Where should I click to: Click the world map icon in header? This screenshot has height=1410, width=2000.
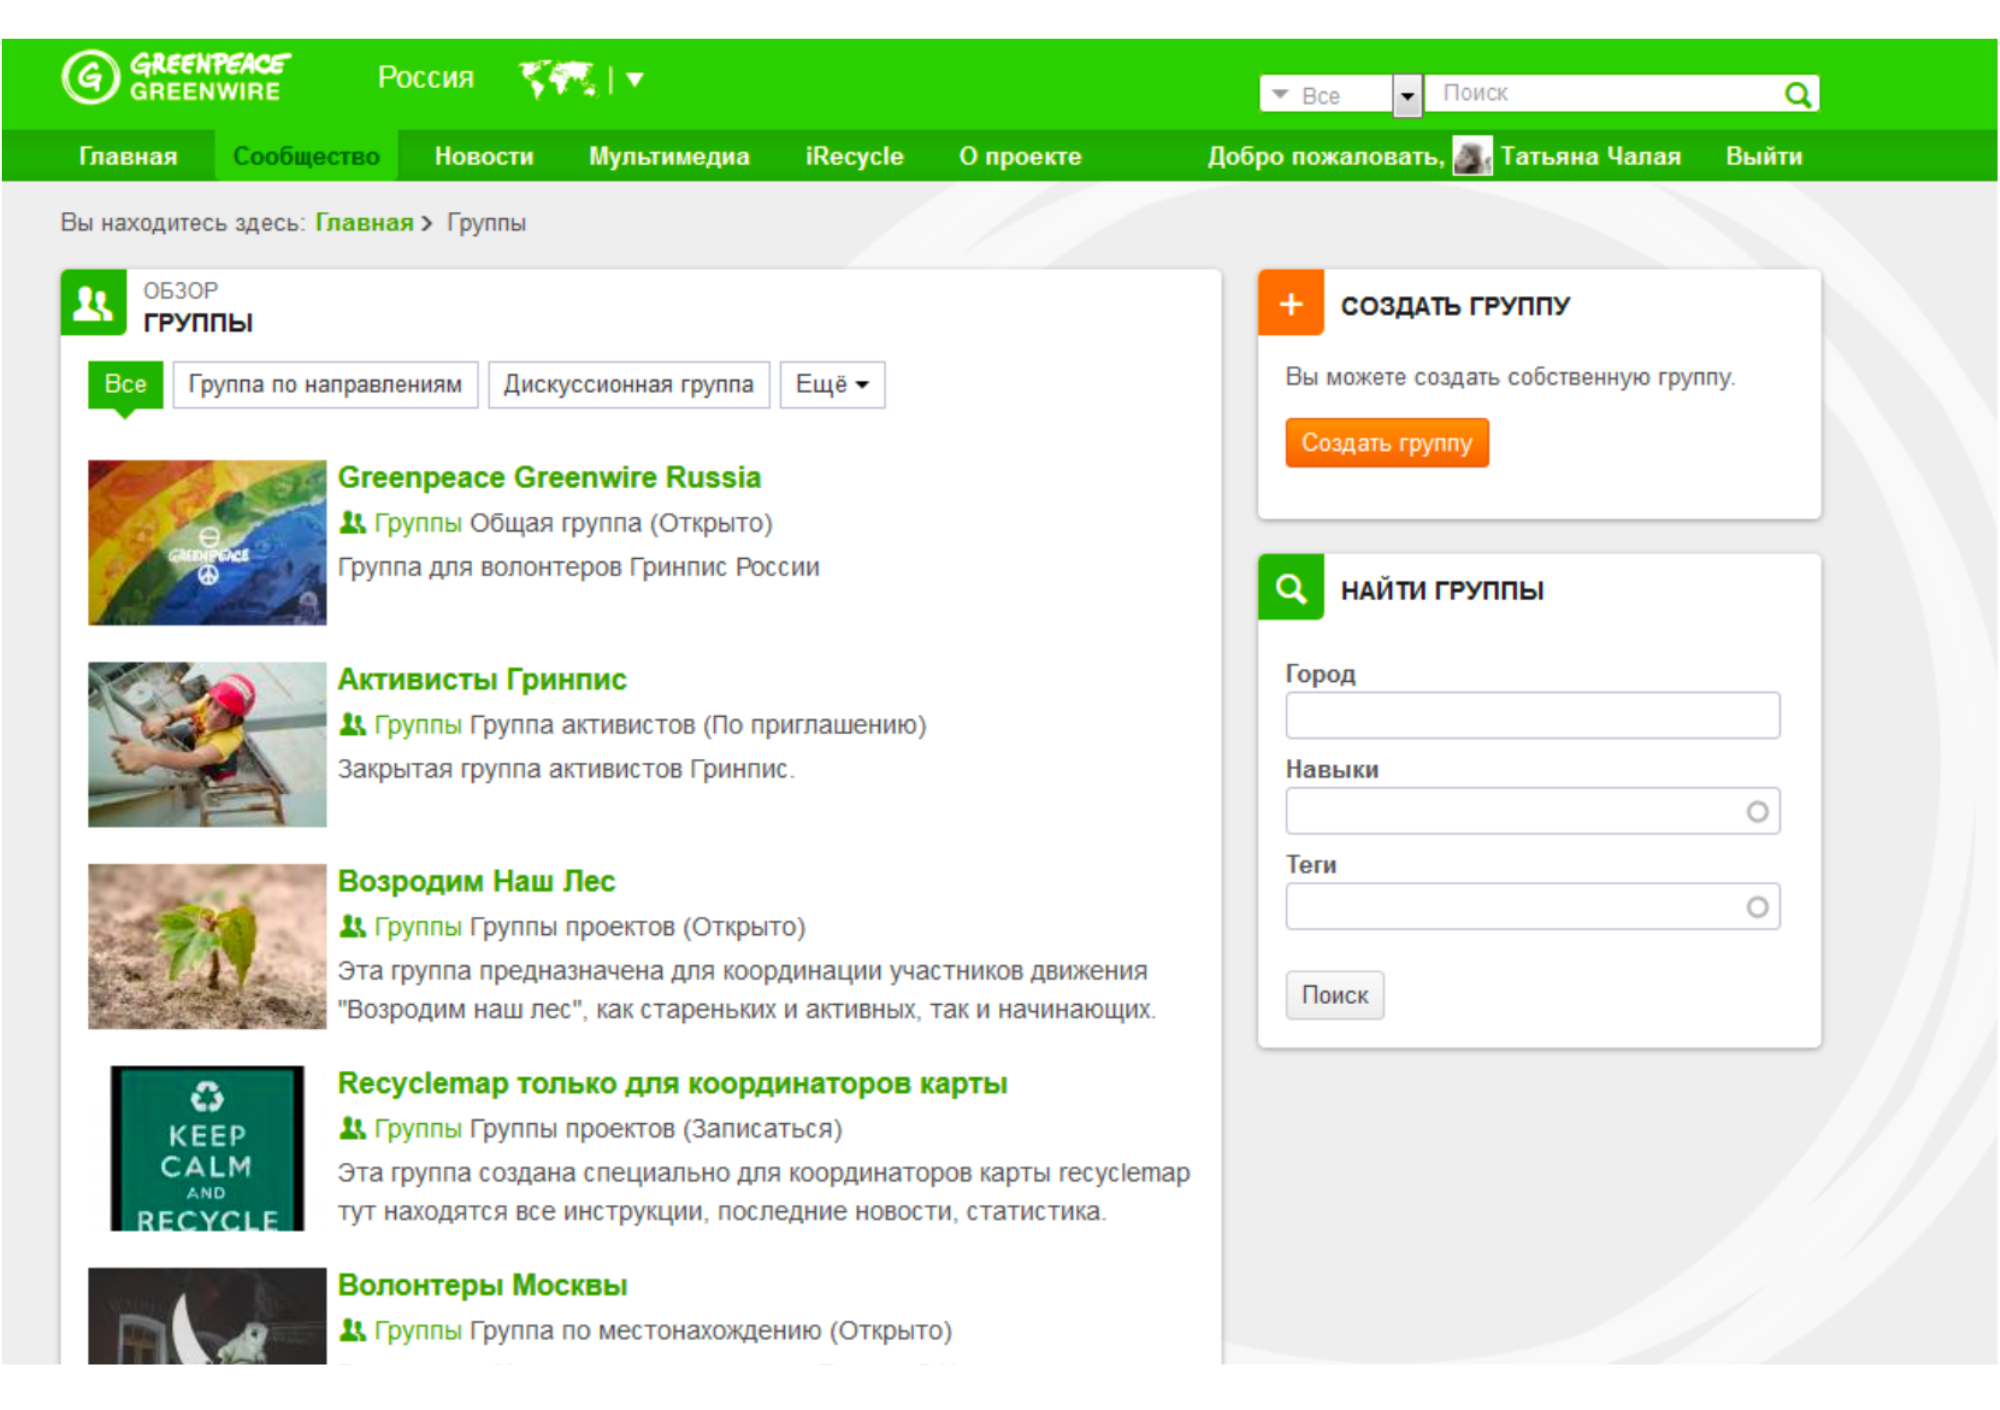click(558, 78)
